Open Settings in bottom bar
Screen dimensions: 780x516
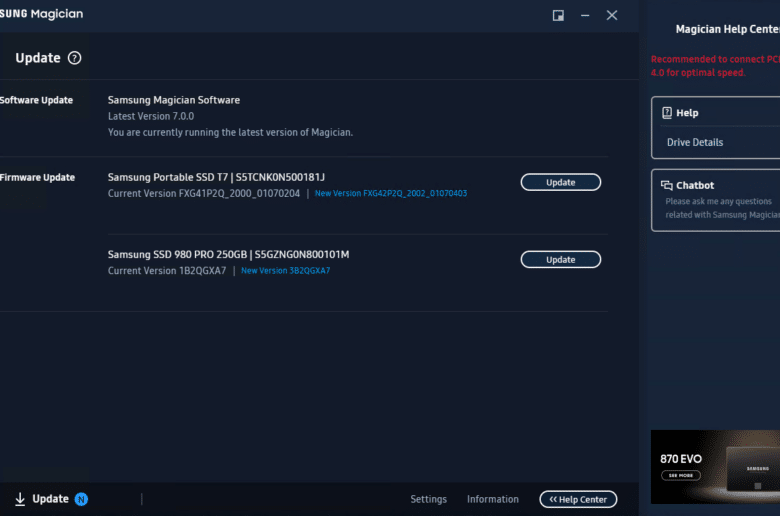click(428, 499)
